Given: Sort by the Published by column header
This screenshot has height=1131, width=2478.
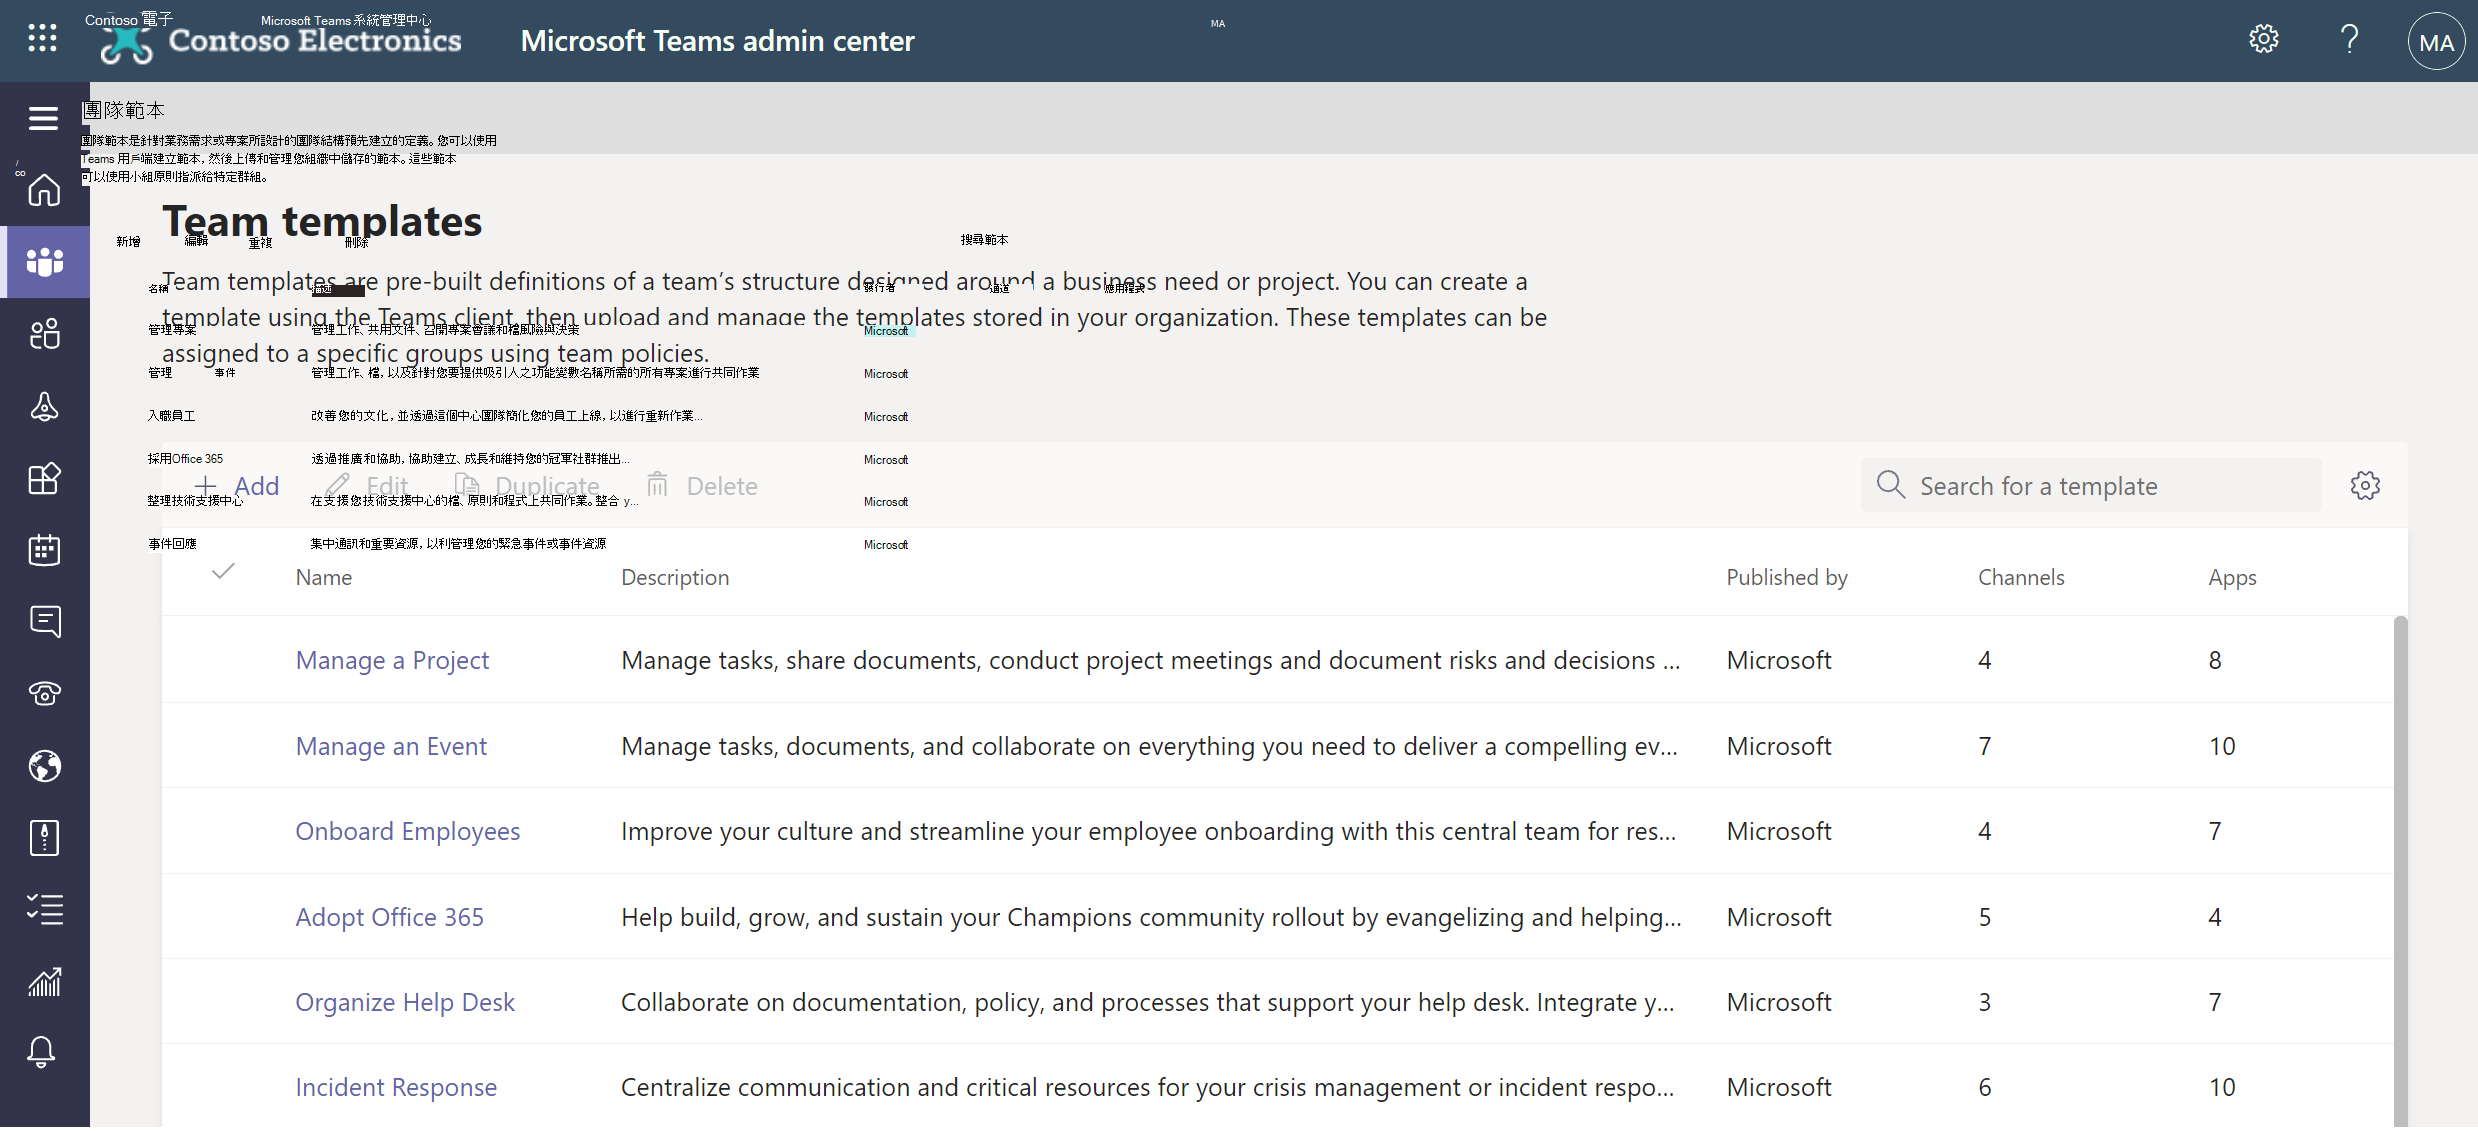Looking at the screenshot, I should pyautogui.click(x=1787, y=577).
